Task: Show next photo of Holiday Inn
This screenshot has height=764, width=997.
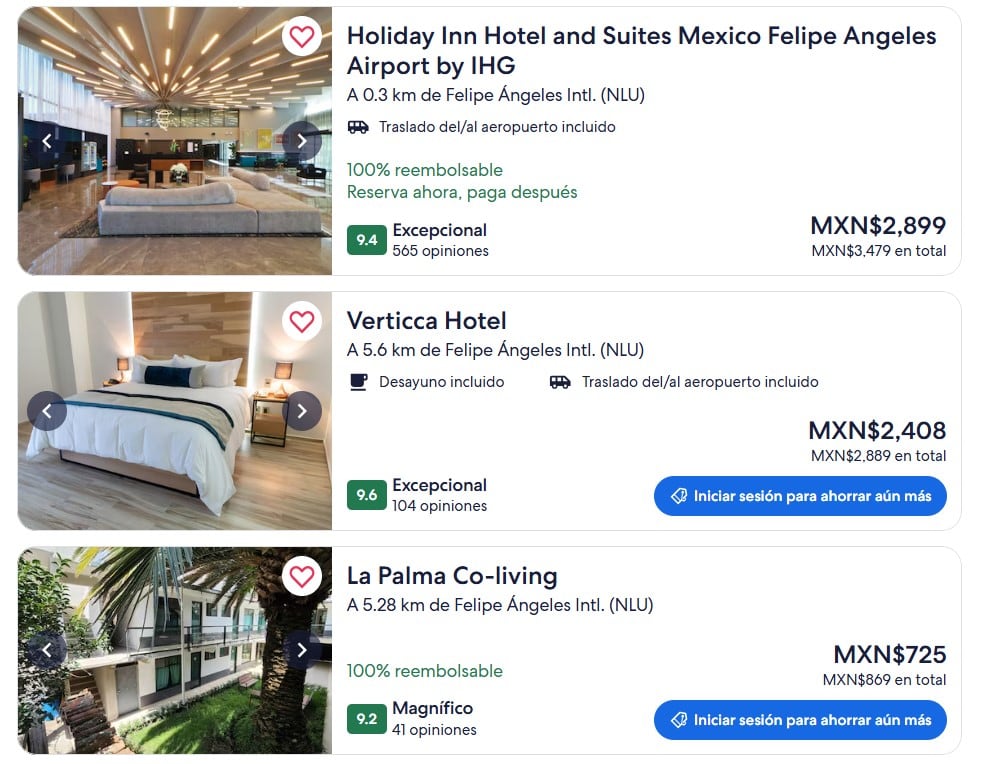Action: [301, 141]
